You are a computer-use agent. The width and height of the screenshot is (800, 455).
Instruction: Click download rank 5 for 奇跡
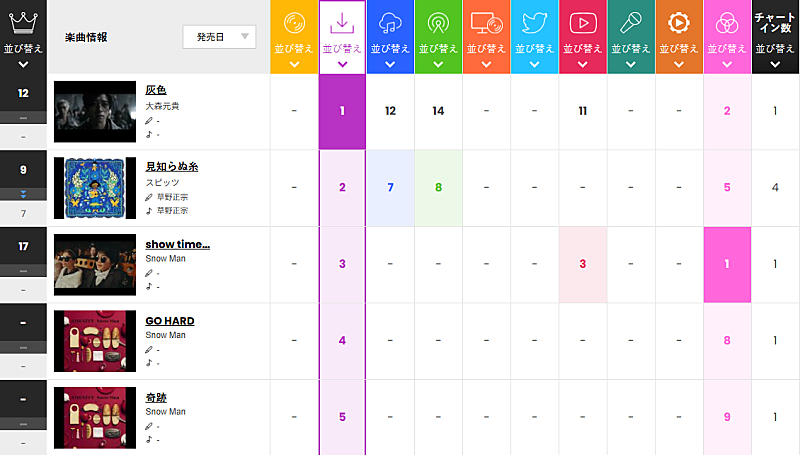pos(342,417)
